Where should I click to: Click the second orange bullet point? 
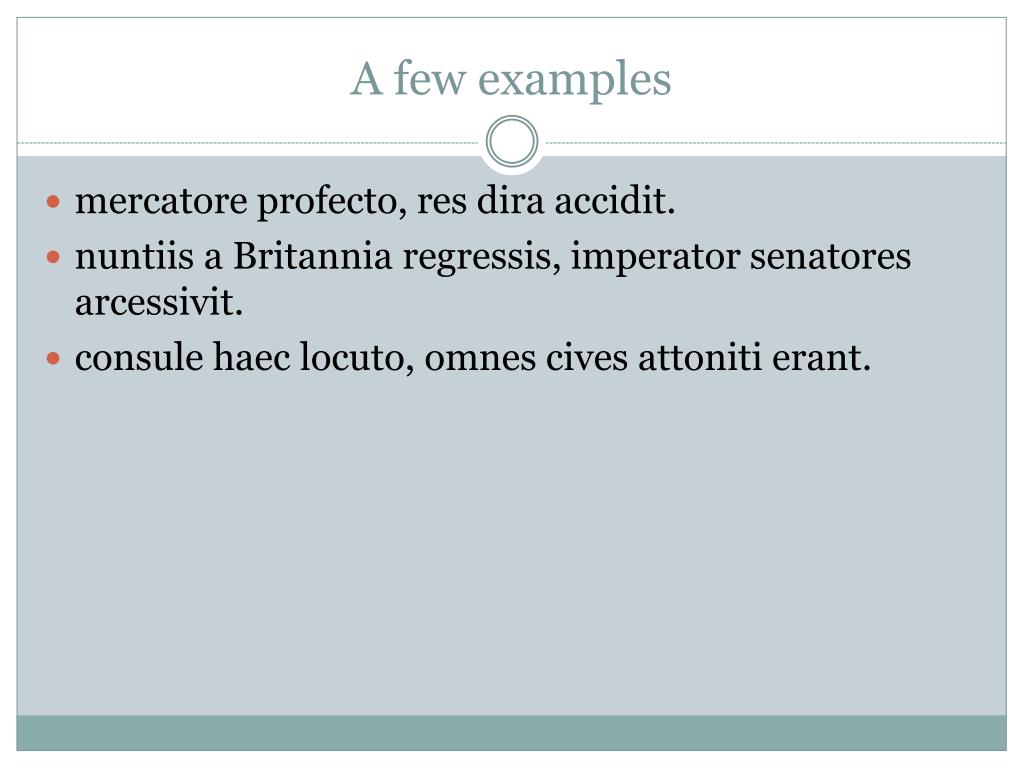coord(54,257)
